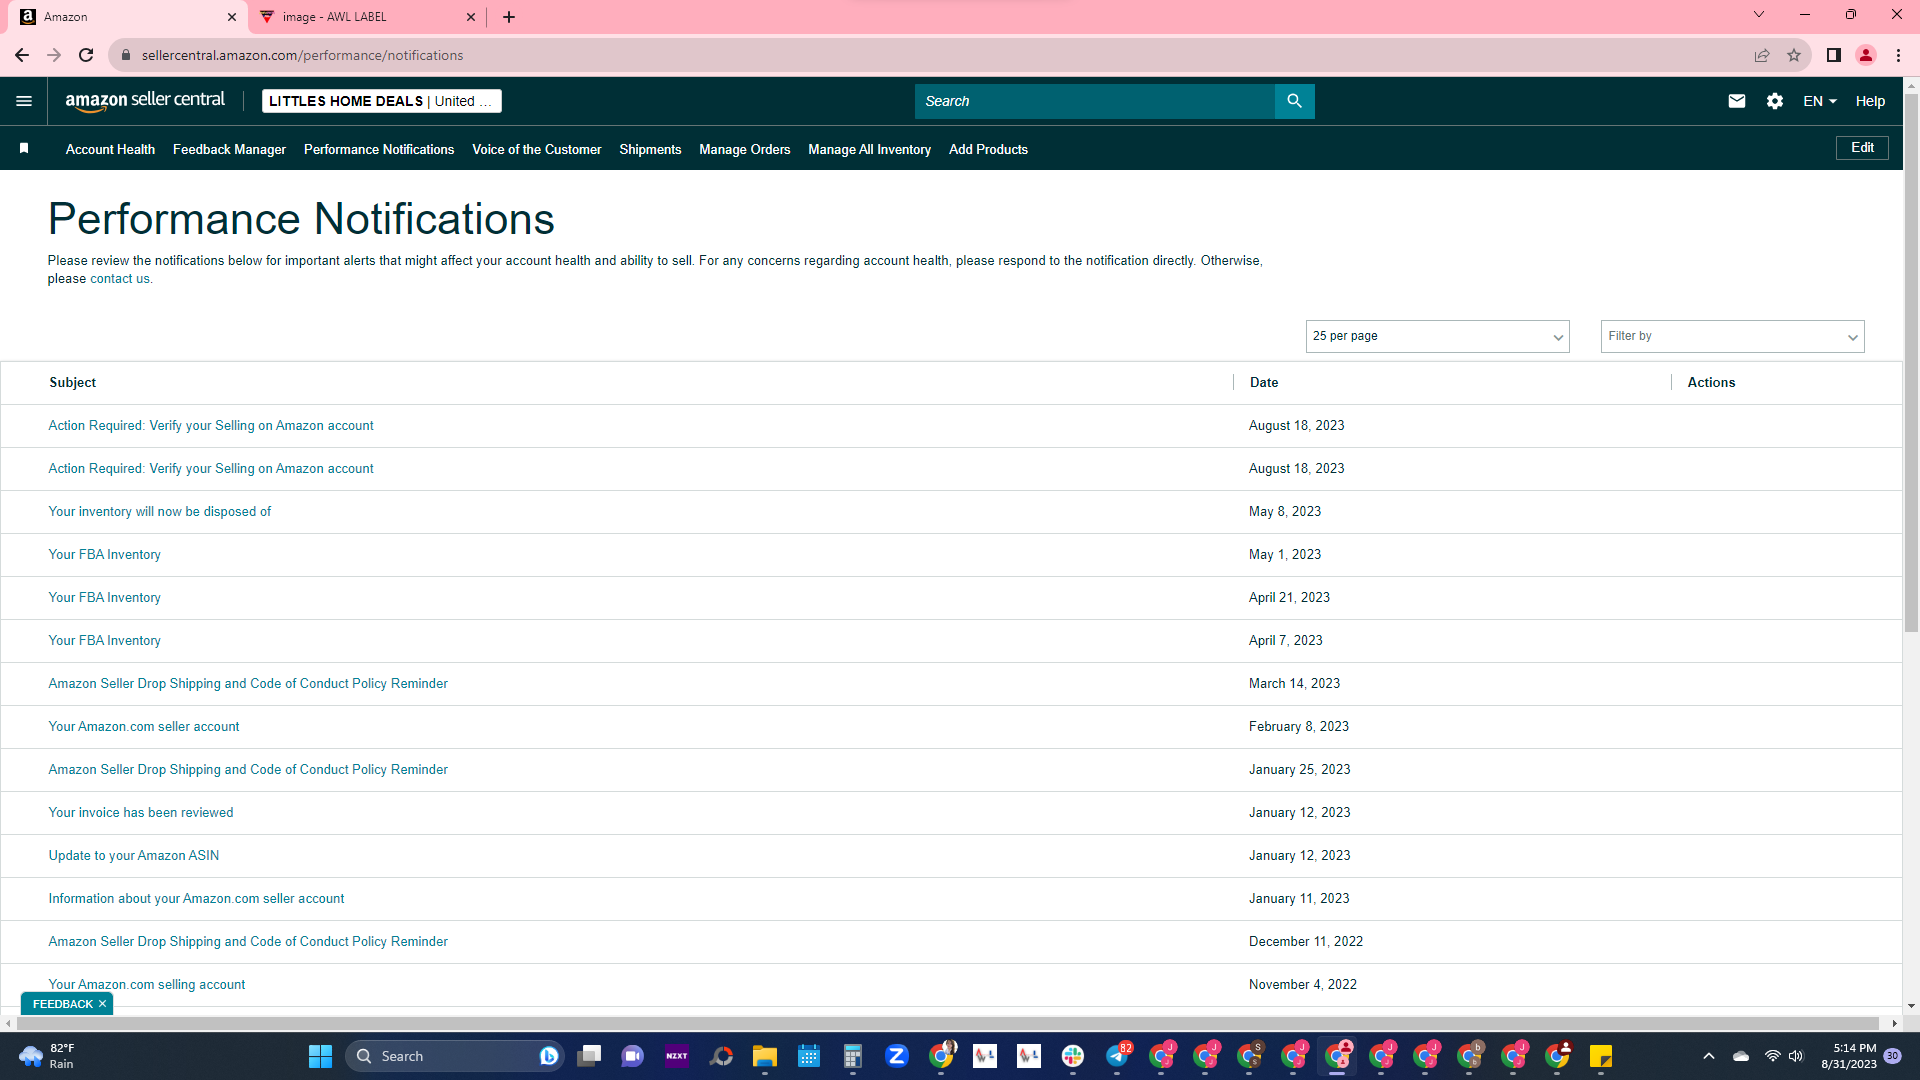This screenshot has height=1080, width=1920.
Task: Dismiss the FEEDBACK widget with its X
Action: coord(102,1004)
